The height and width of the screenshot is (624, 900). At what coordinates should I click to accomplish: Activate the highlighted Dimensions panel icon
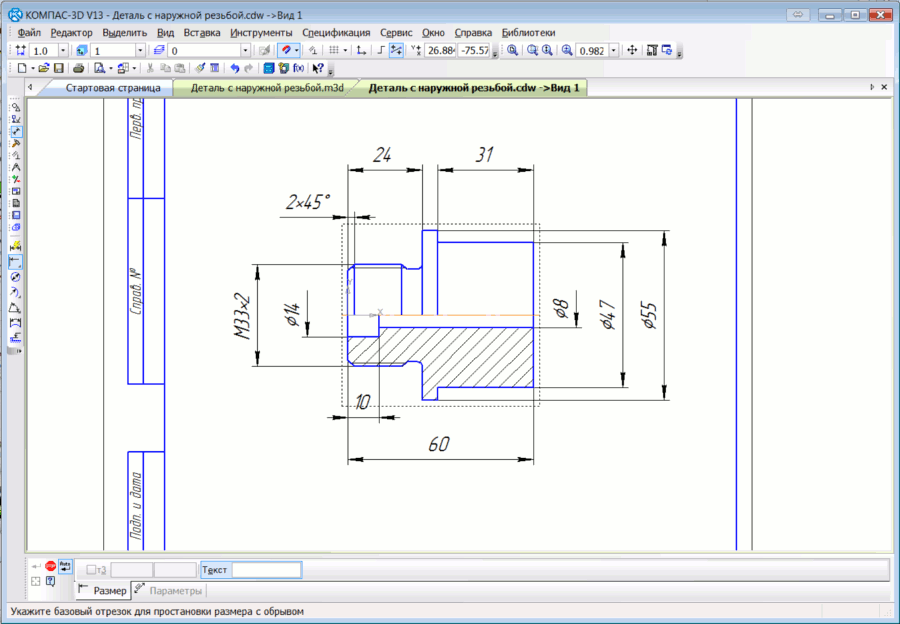(x=15, y=131)
